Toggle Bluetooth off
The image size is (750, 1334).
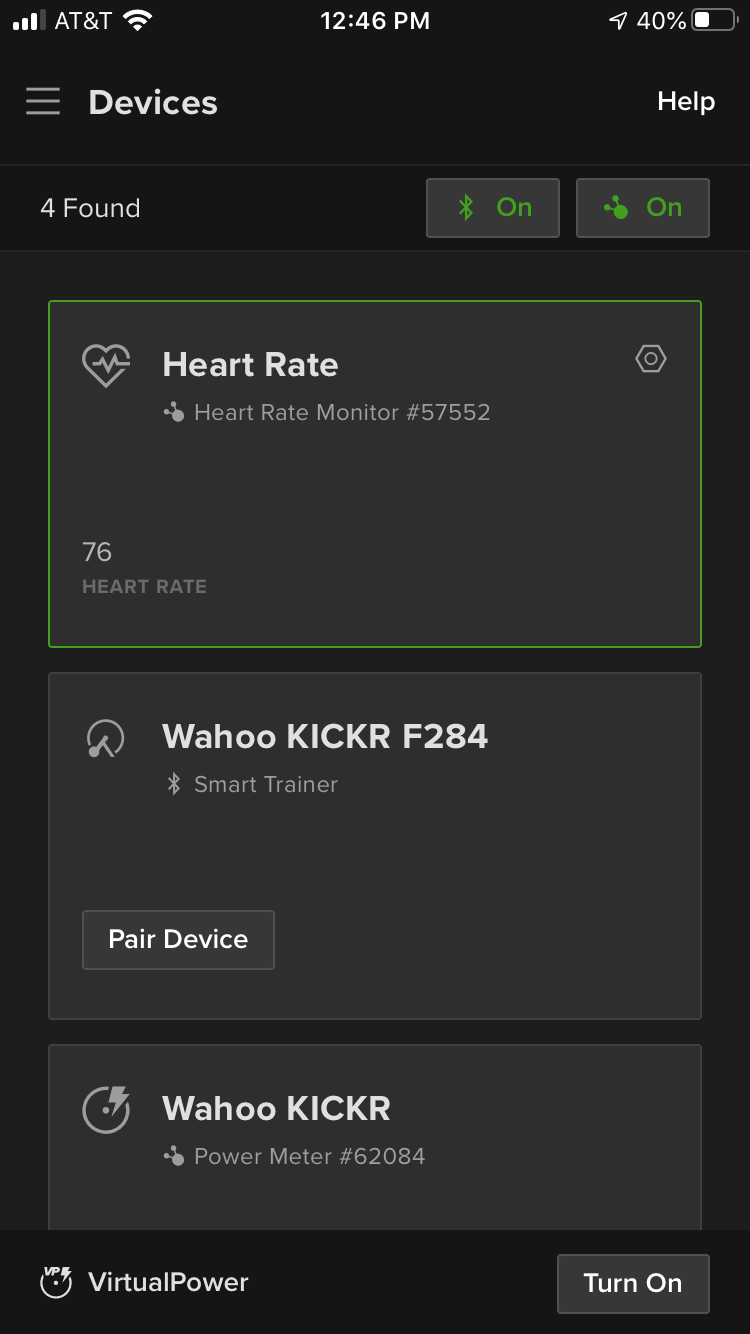[x=492, y=207]
